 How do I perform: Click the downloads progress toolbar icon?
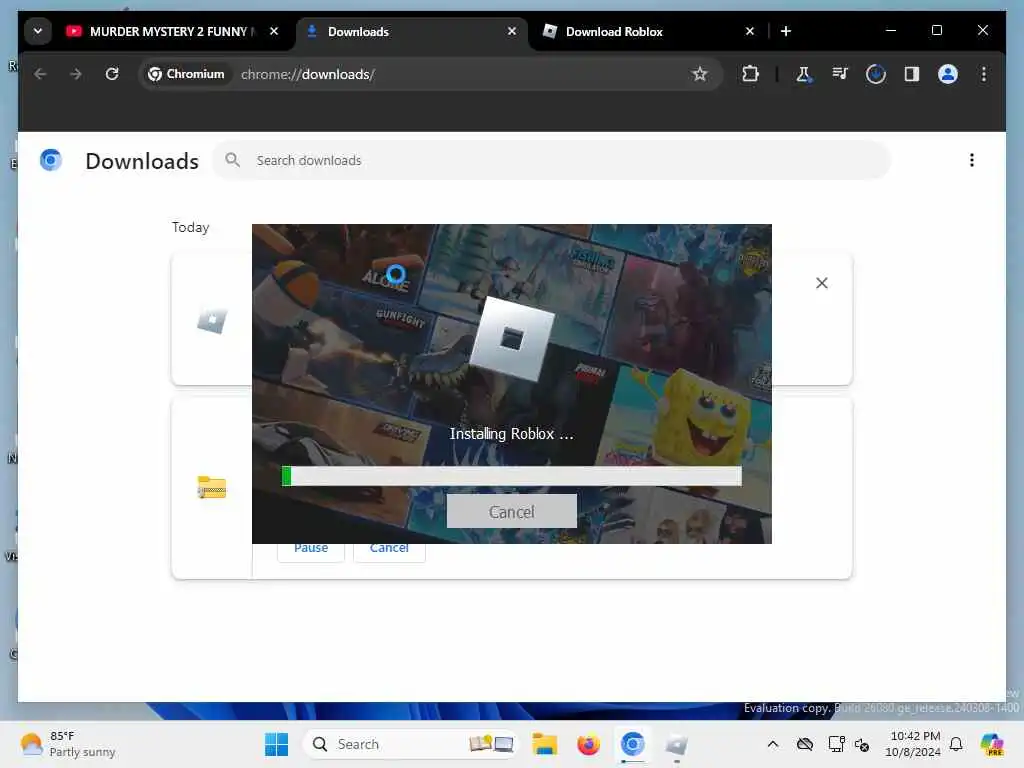pos(876,74)
